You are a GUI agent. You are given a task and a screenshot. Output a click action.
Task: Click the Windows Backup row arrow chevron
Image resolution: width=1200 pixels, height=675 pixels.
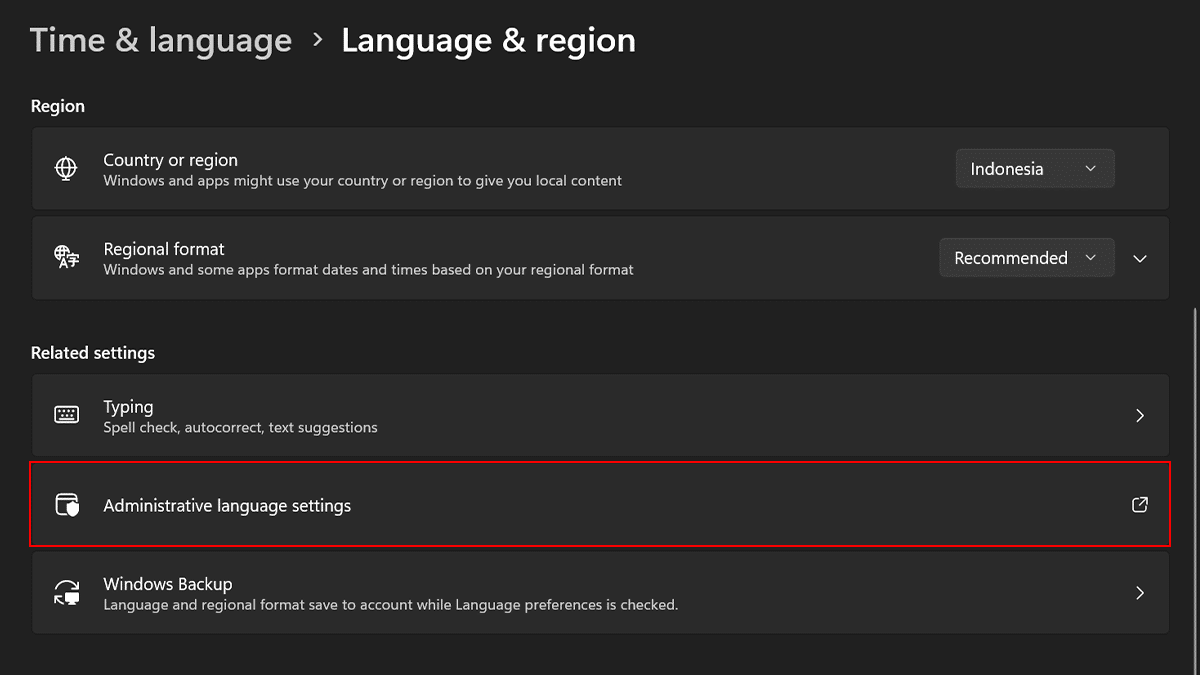1140,593
